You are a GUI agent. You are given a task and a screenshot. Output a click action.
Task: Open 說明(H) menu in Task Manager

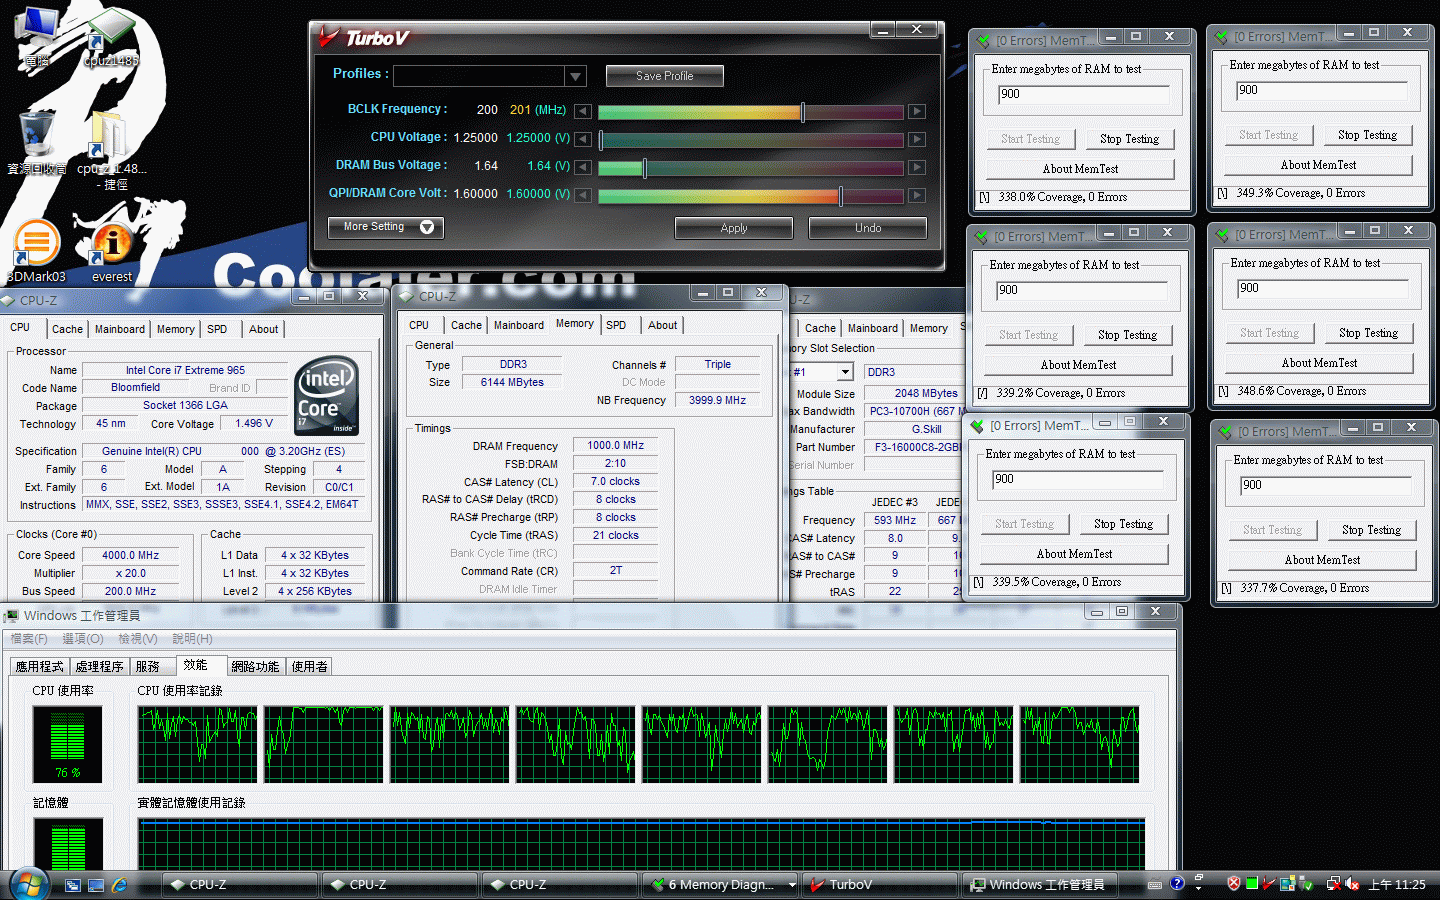point(192,639)
